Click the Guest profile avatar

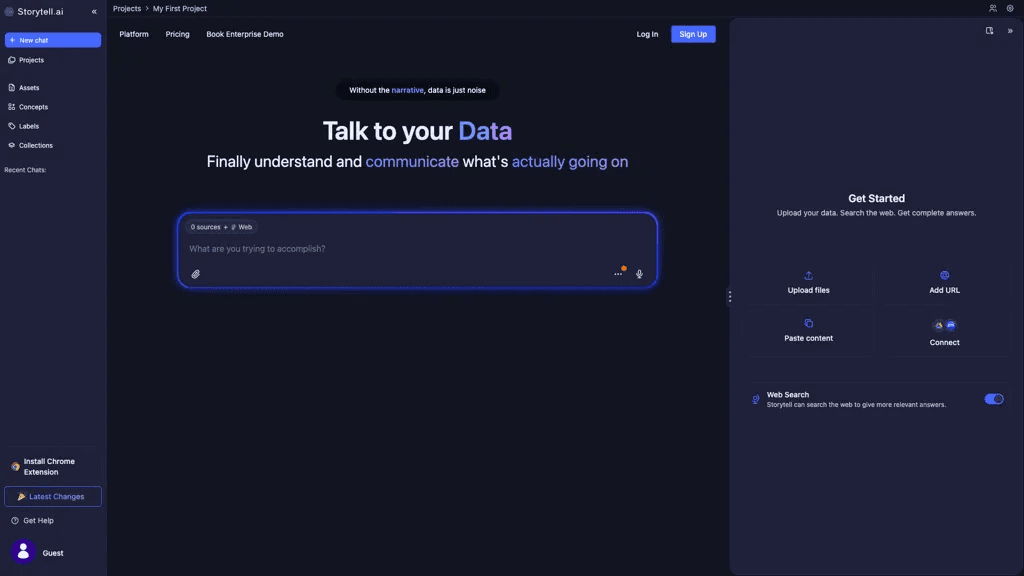(x=23, y=552)
